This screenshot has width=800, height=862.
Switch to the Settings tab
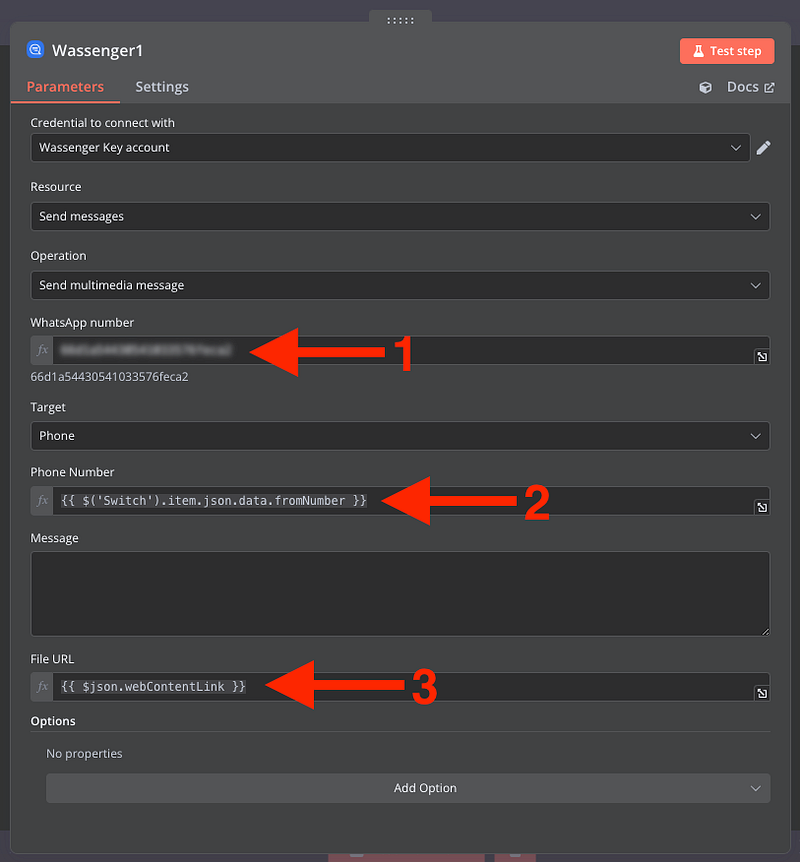(x=162, y=87)
